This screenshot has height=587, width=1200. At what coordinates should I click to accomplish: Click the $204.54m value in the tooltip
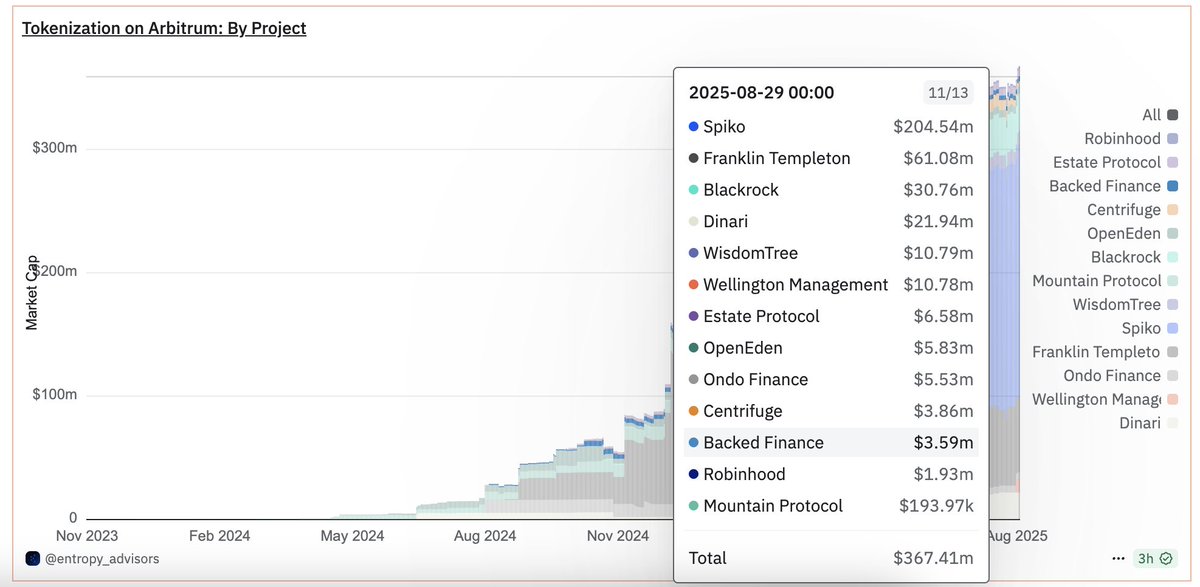point(933,127)
